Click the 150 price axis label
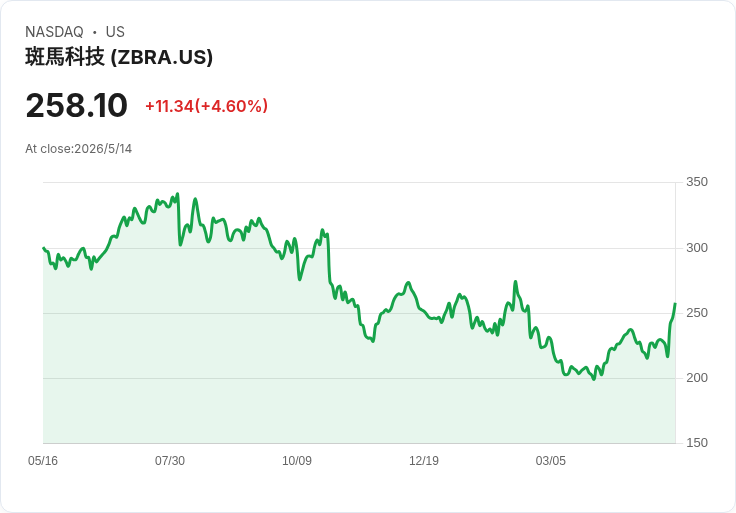Image resolution: width=736 pixels, height=513 pixels. pyautogui.click(x=697, y=443)
